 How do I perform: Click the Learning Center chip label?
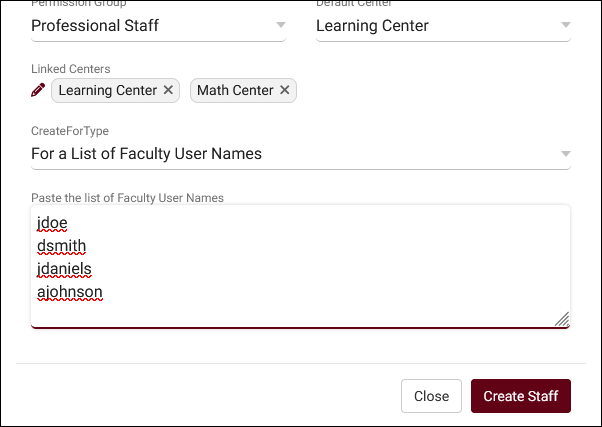108,90
